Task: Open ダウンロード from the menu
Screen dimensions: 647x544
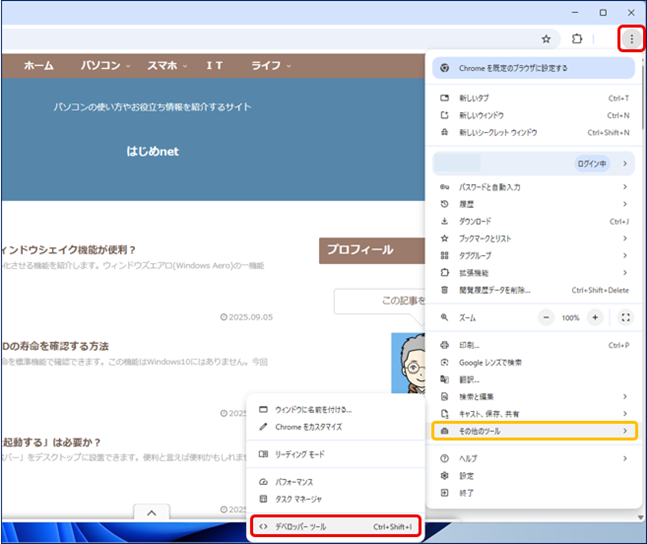Action: [533, 221]
